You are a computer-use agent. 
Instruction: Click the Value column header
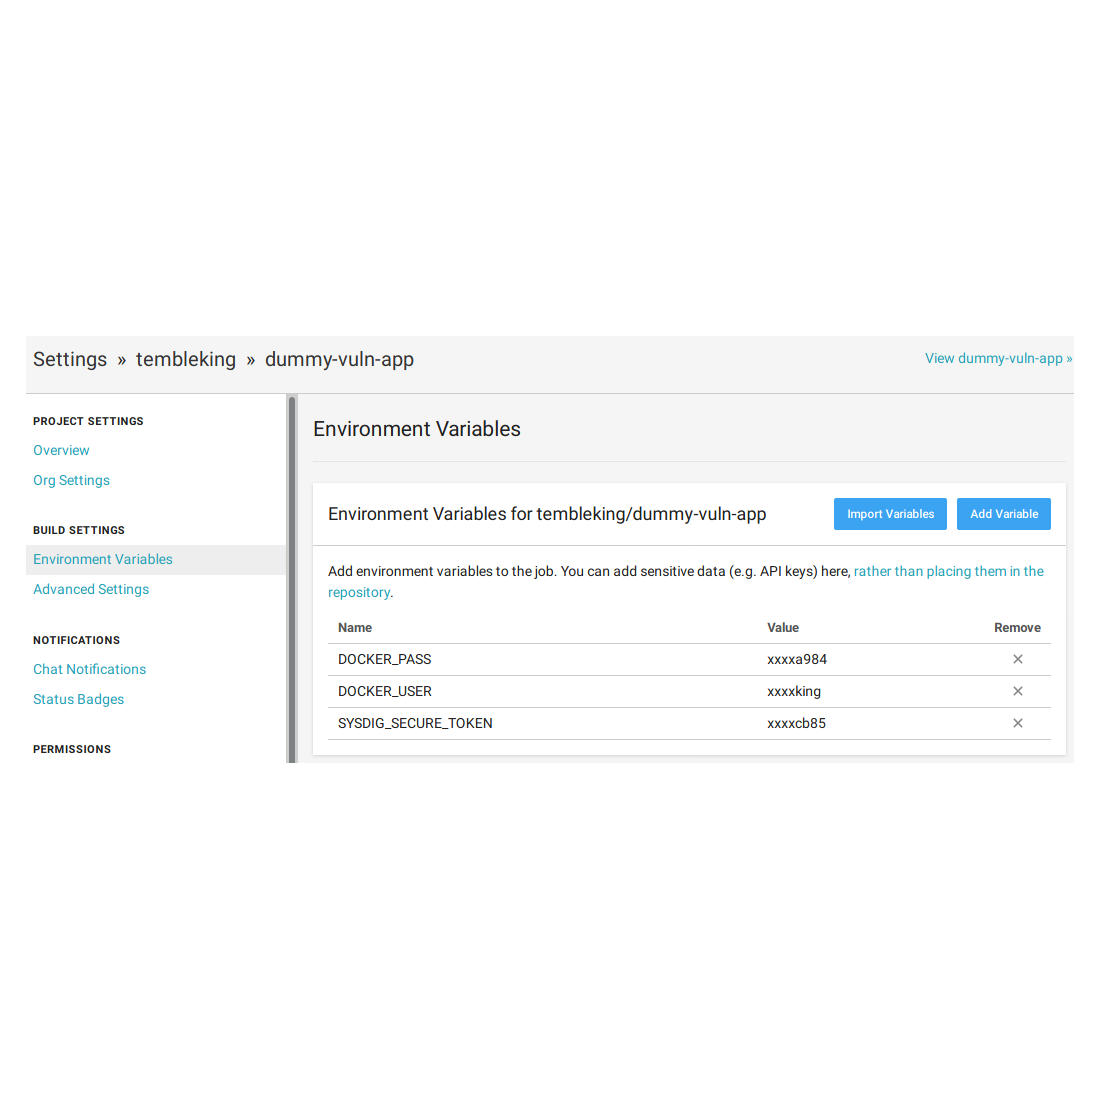pos(783,628)
